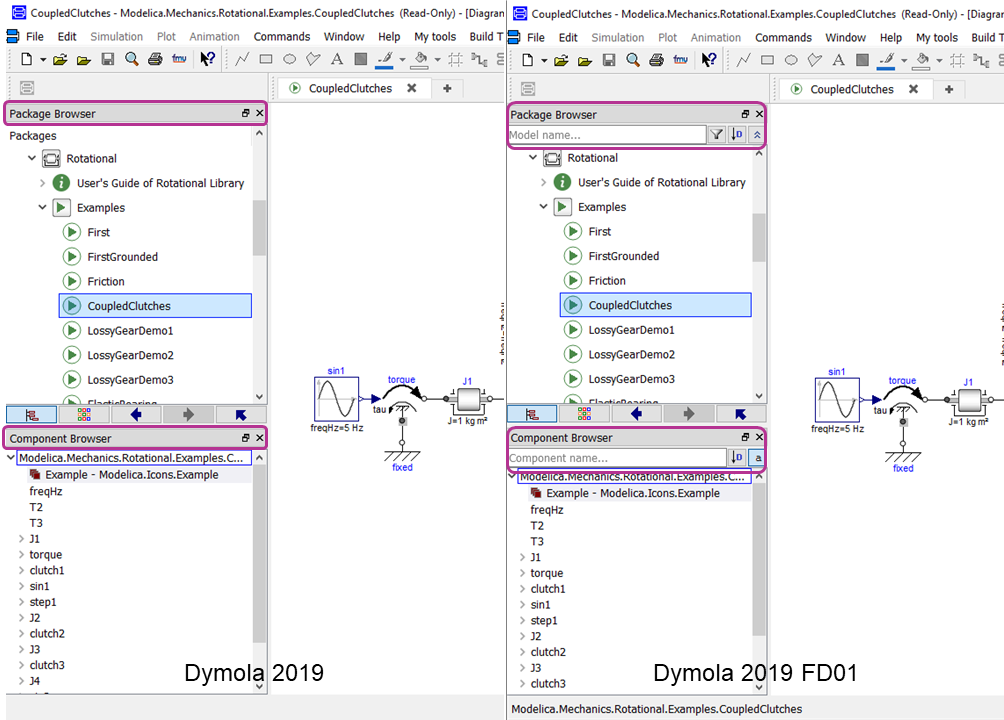Collapse the Examples node in Dymola 2019 FD01

(x=543, y=207)
